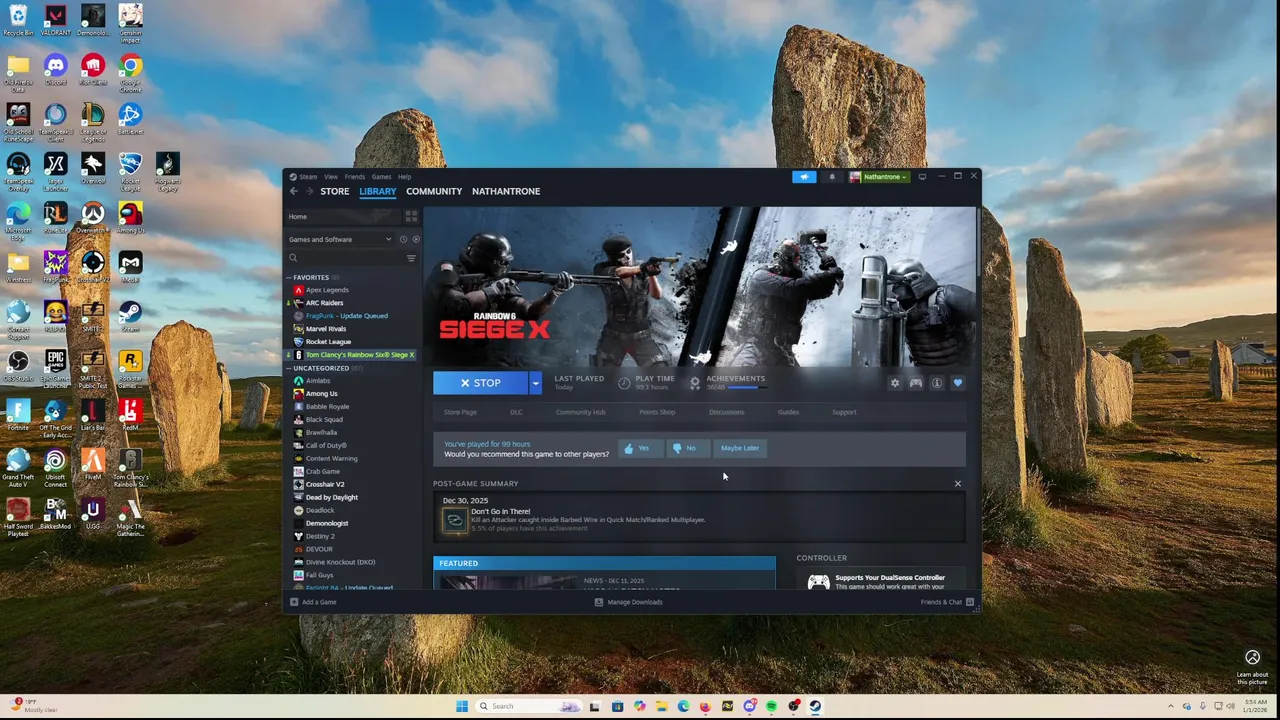Click the ready-to-play filter icon
The width and height of the screenshot is (1280, 720).
pos(416,239)
